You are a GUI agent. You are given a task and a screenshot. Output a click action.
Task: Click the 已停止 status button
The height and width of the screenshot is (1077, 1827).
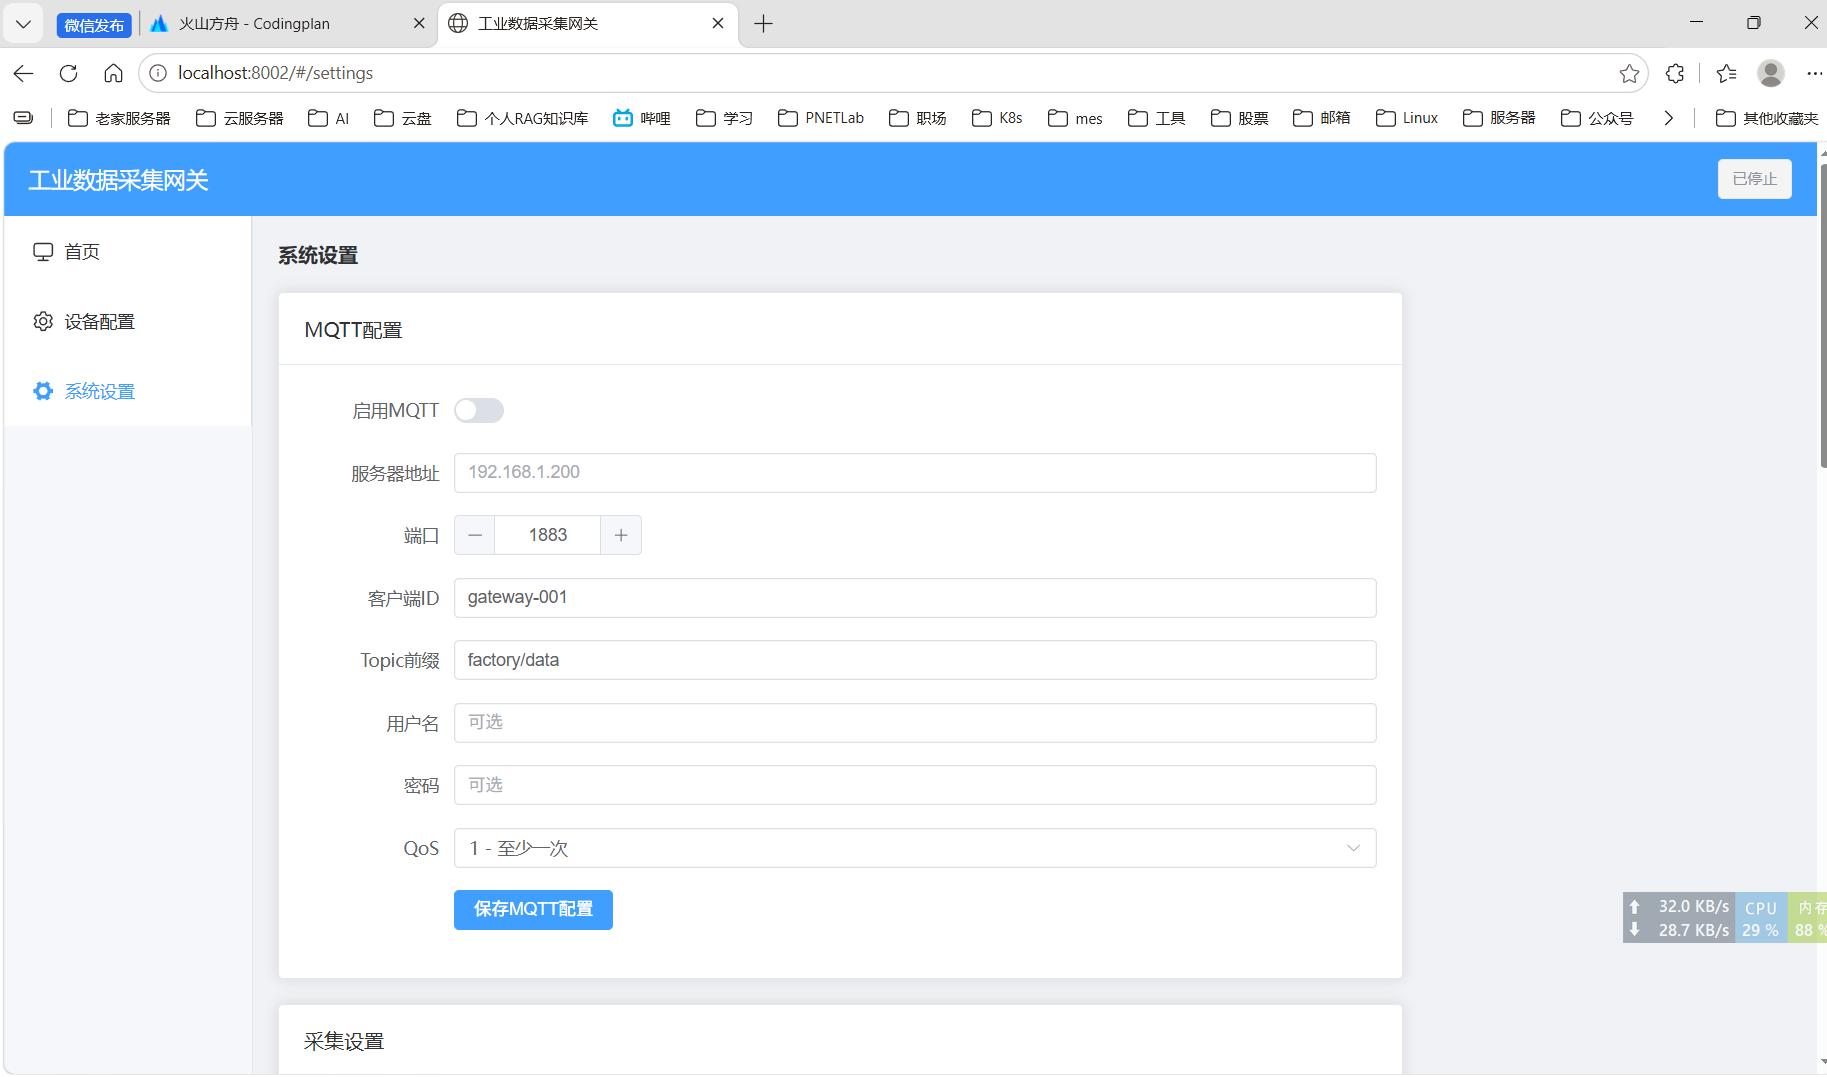(x=1754, y=179)
